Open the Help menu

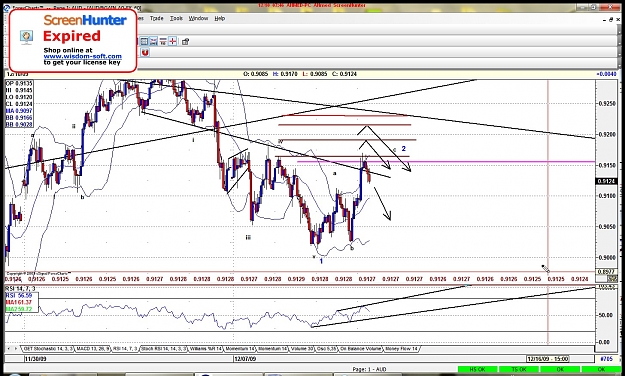pyautogui.click(x=220, y=18)
